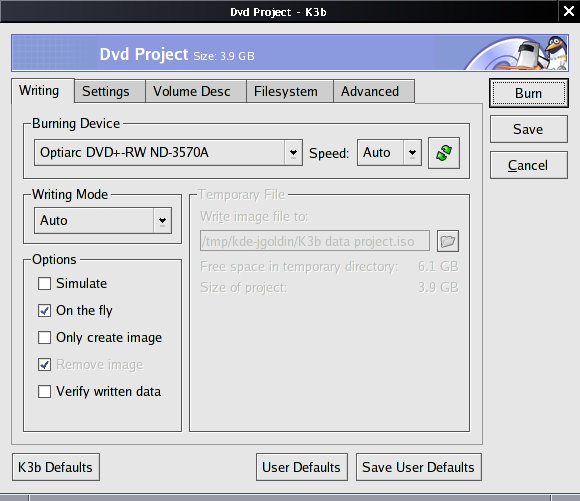Click the 'Size: 3.9 GB' header text
Image resolution: width=580 pixels, height=501 pixels.
click(224, 56)
